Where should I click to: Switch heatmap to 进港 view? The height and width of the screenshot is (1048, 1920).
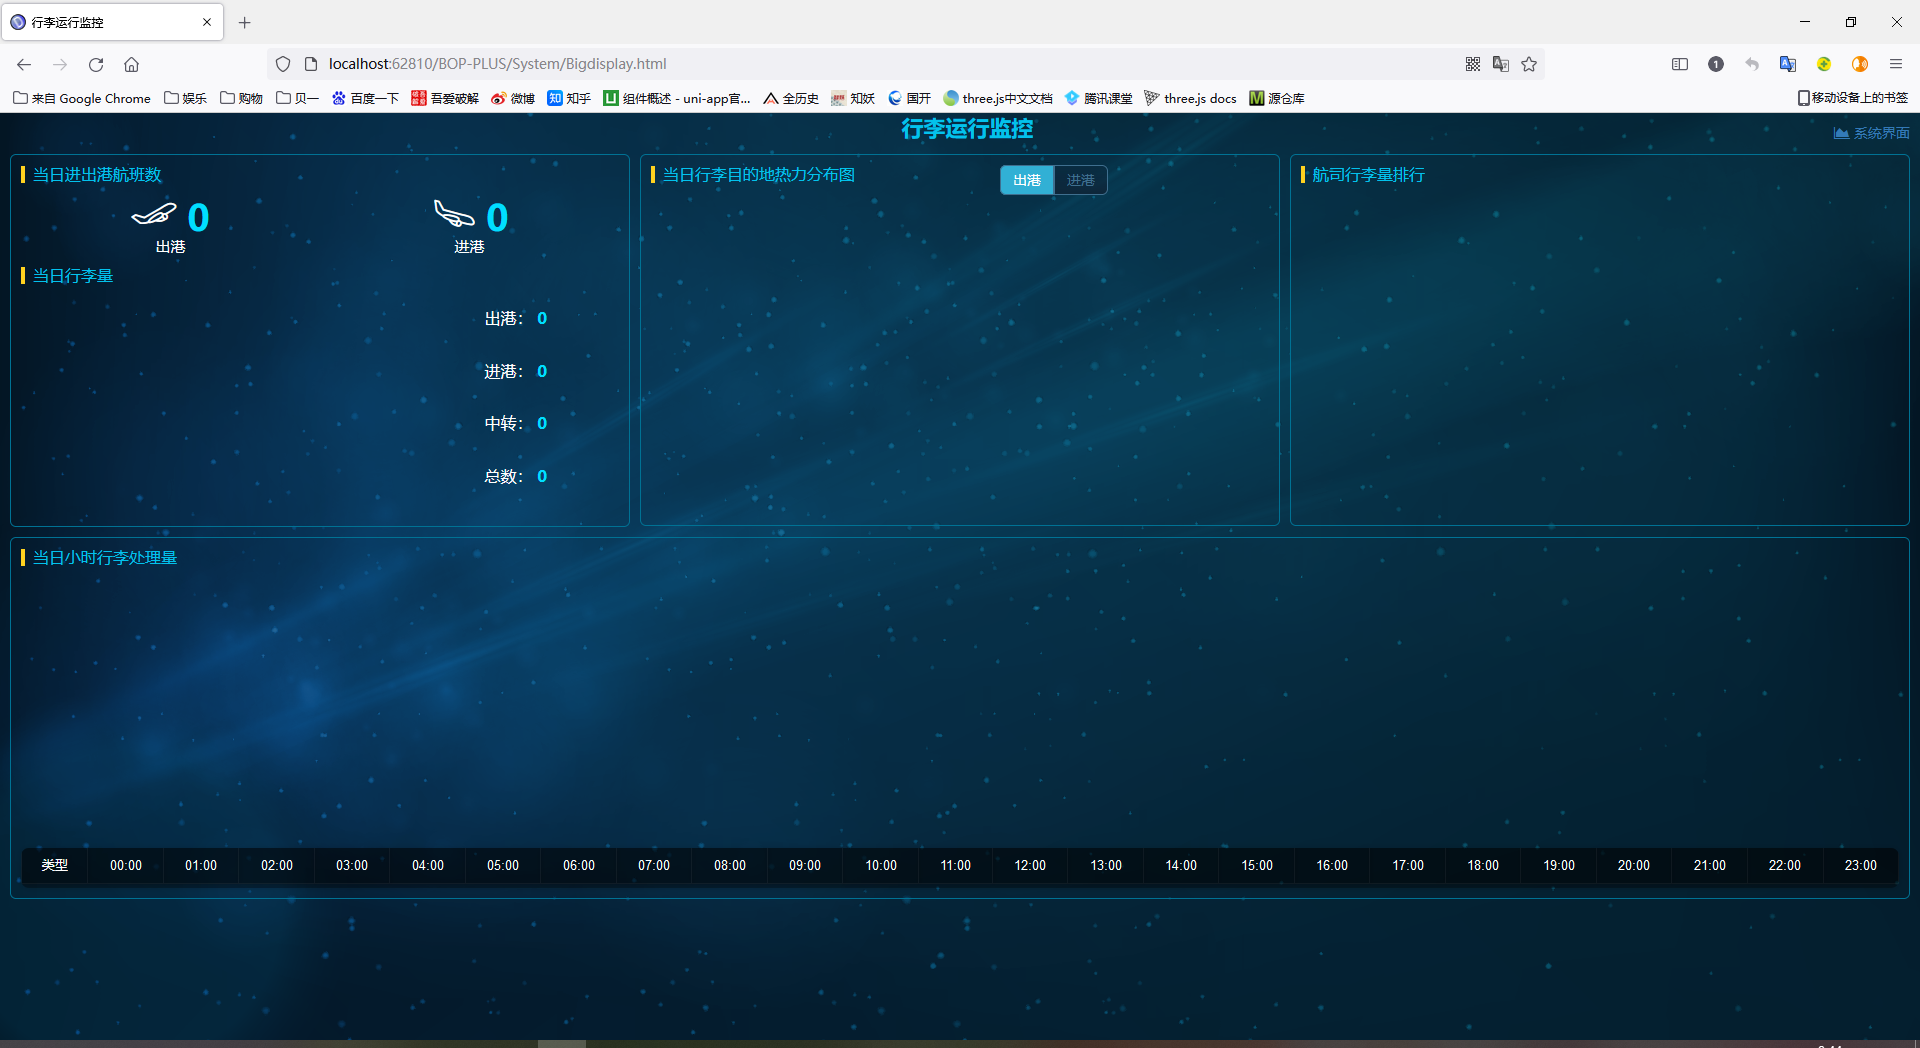[x=1080, y=180]
